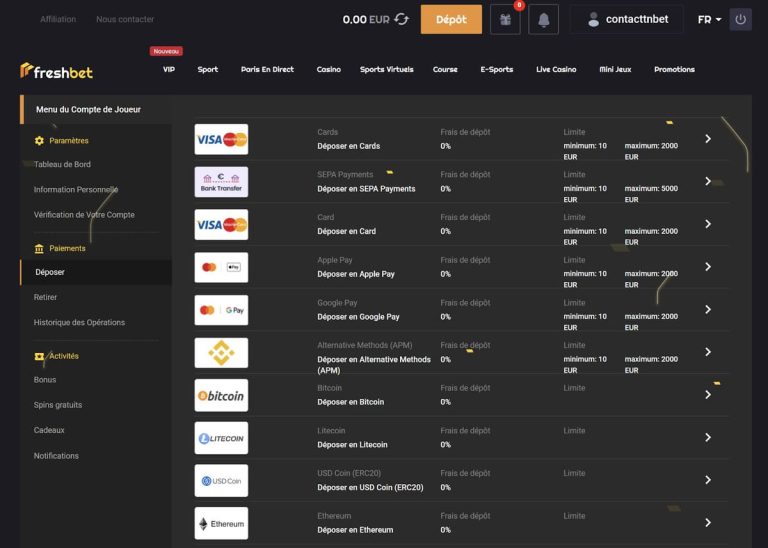Expand the Cards deposit row chevron
This screenshot has width=768, height=548.
coord(708,139)
